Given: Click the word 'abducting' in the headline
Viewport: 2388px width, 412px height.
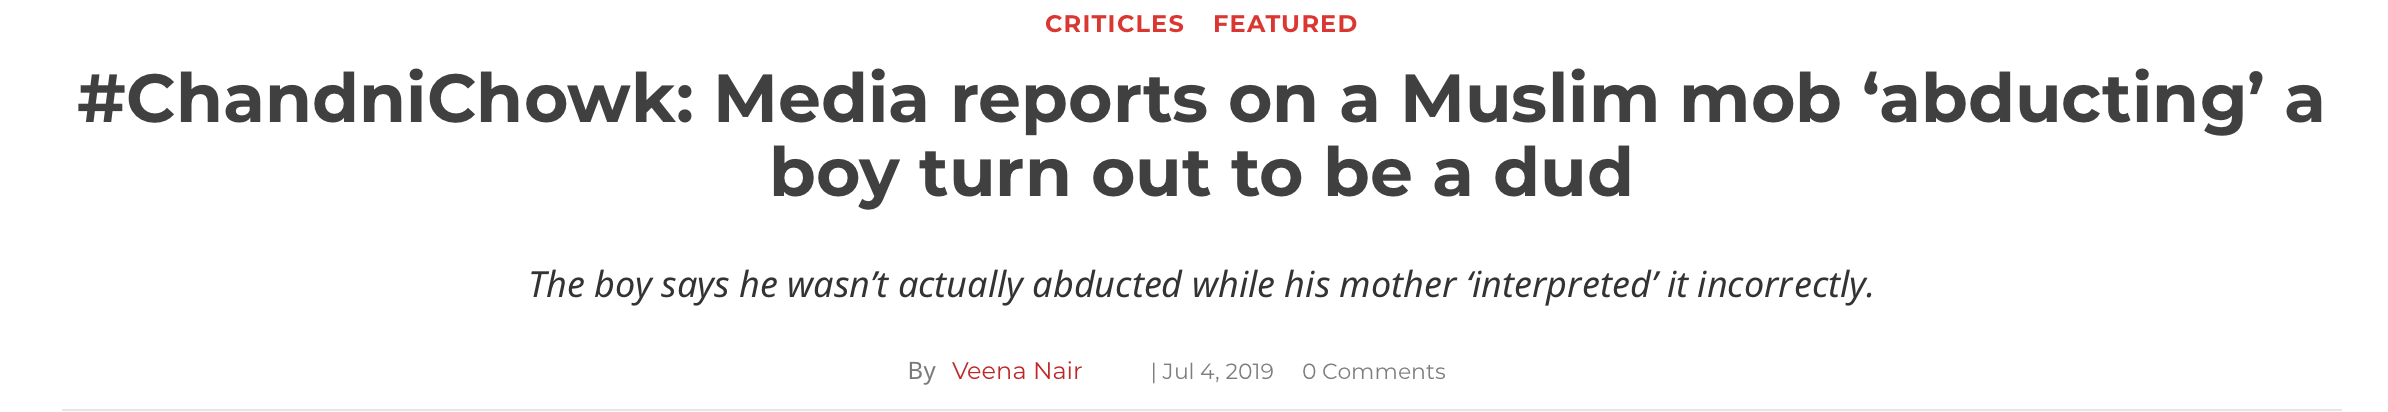Looking at the screenshot, I should (x=2063, y=100).
